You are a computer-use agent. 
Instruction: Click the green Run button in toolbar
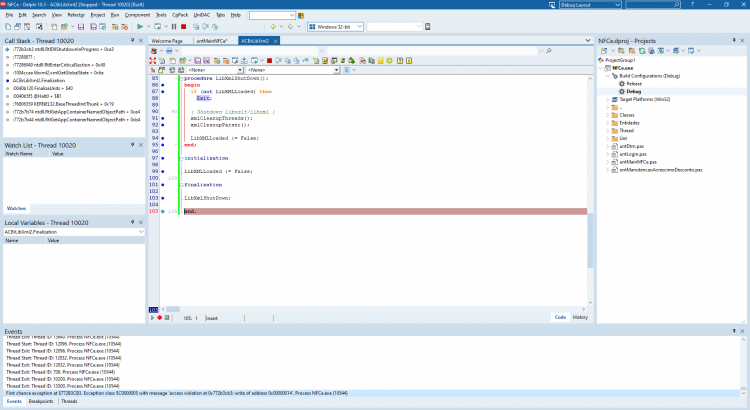[x=140, y=27]
